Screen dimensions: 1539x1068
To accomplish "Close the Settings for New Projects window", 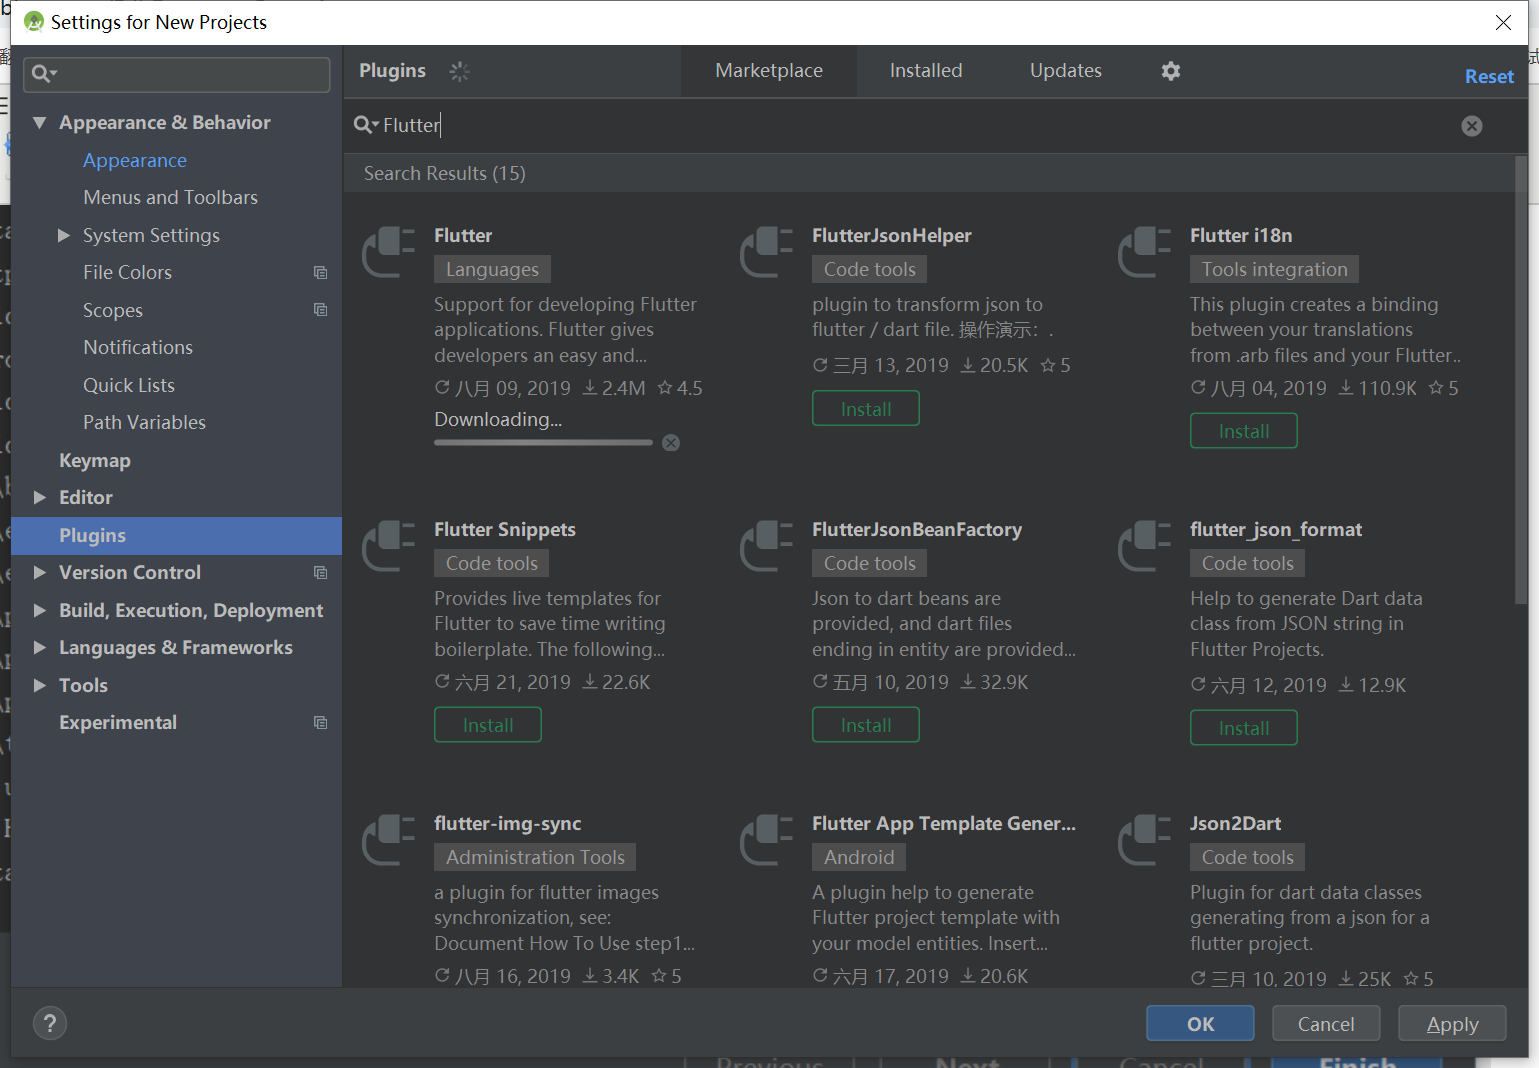I will click(x=1503, y=22).
